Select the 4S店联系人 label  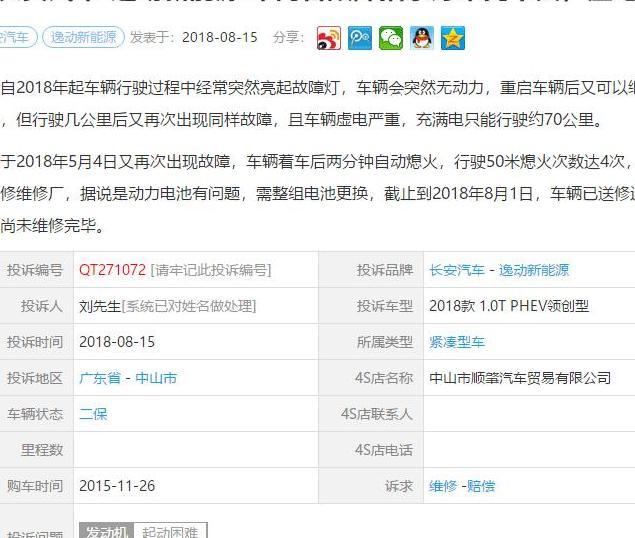coord(377,414)
